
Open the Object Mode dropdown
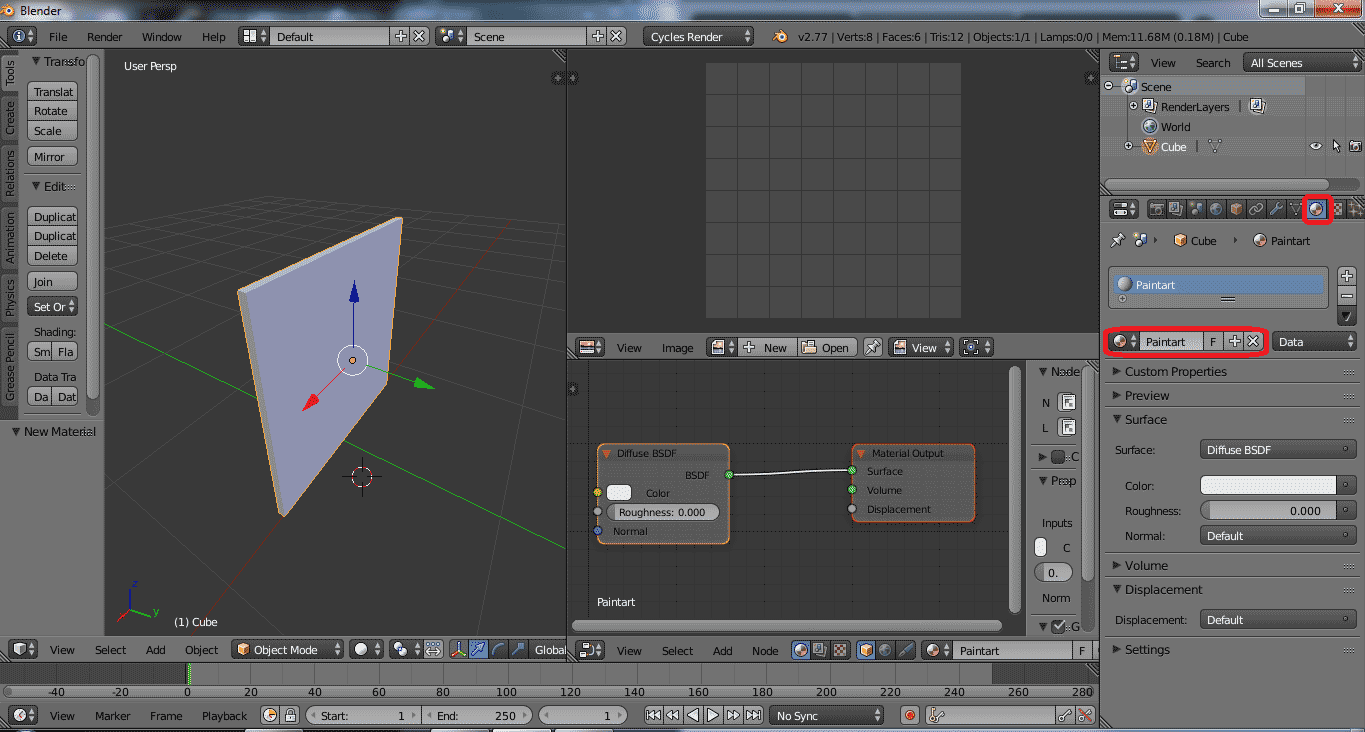287,649
